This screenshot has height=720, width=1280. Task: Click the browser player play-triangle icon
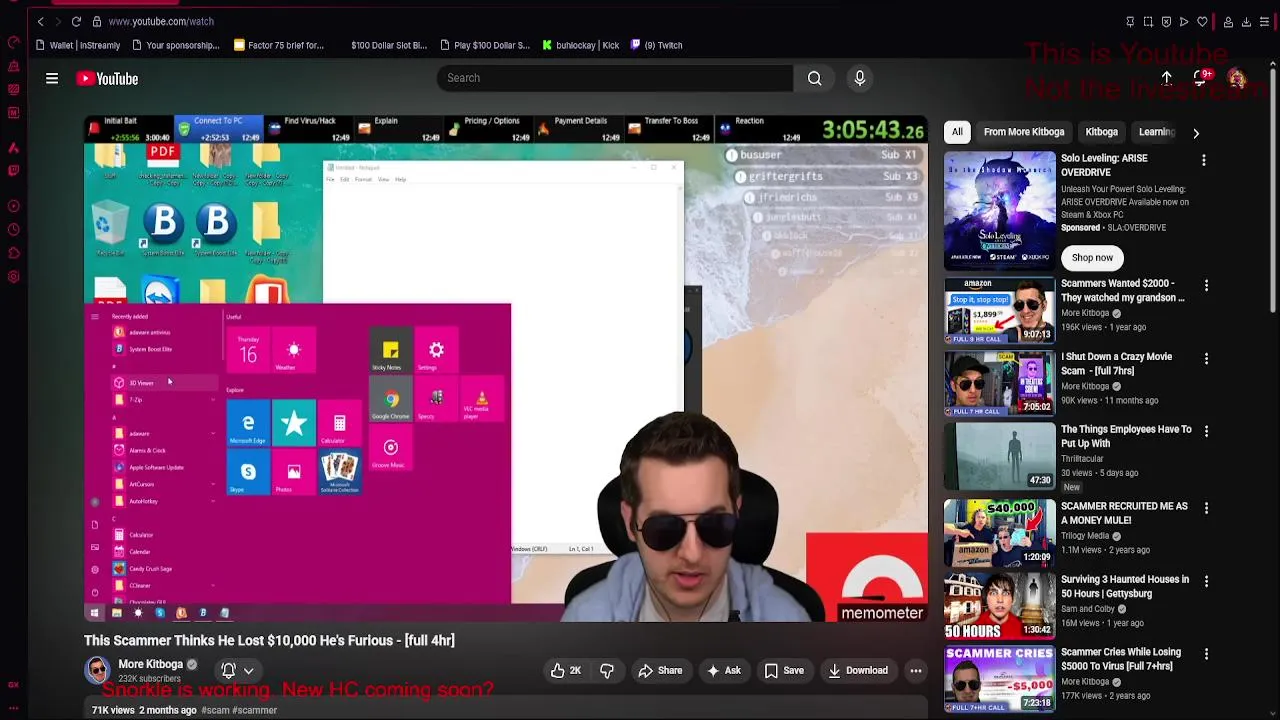(1184, 21)
